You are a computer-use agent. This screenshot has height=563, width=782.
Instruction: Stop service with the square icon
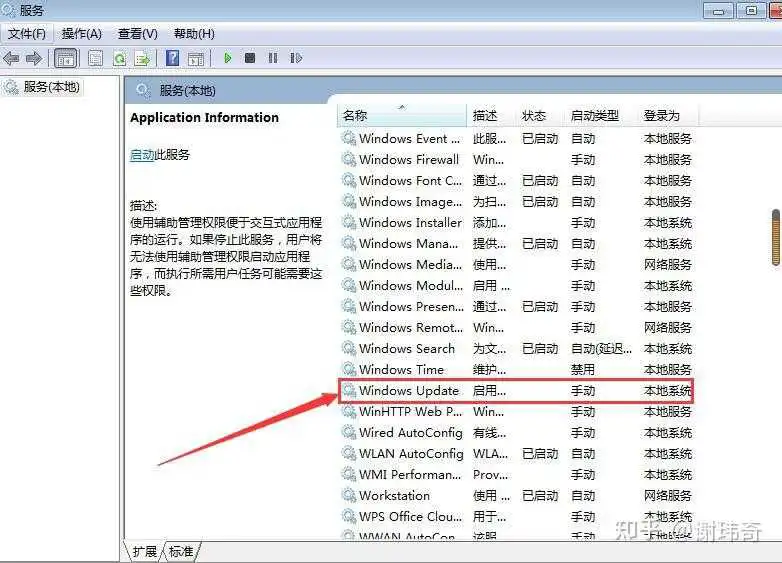250,58
